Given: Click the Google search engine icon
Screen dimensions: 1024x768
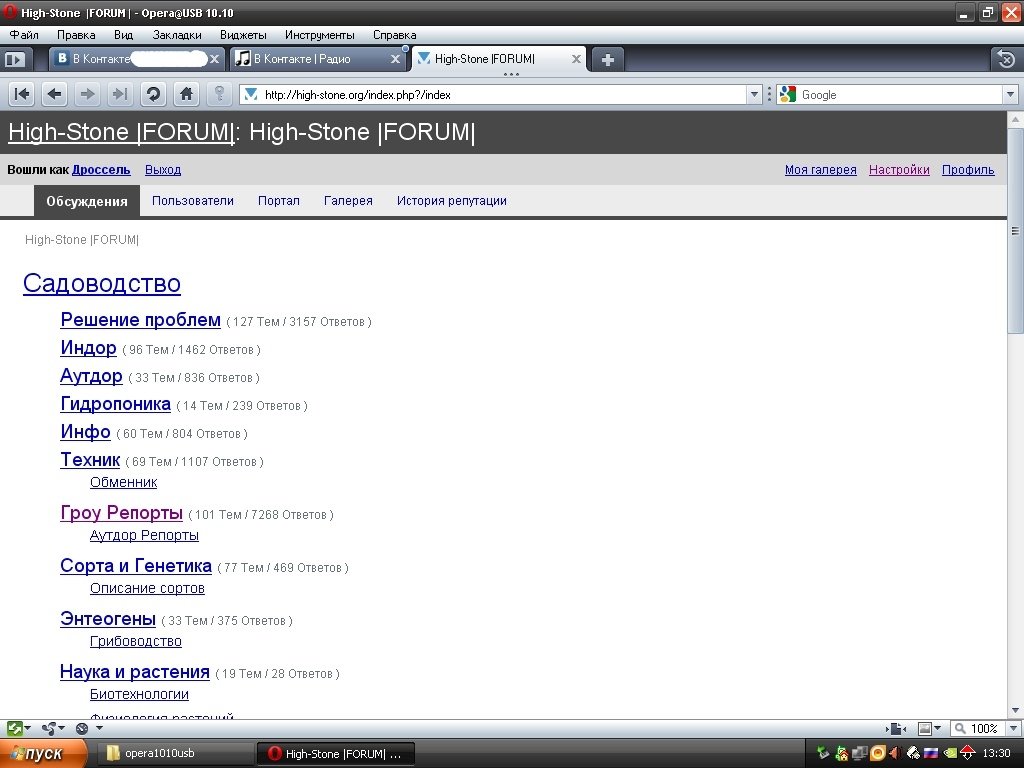Looking at the screenshot, I should (x=788, y=95).
